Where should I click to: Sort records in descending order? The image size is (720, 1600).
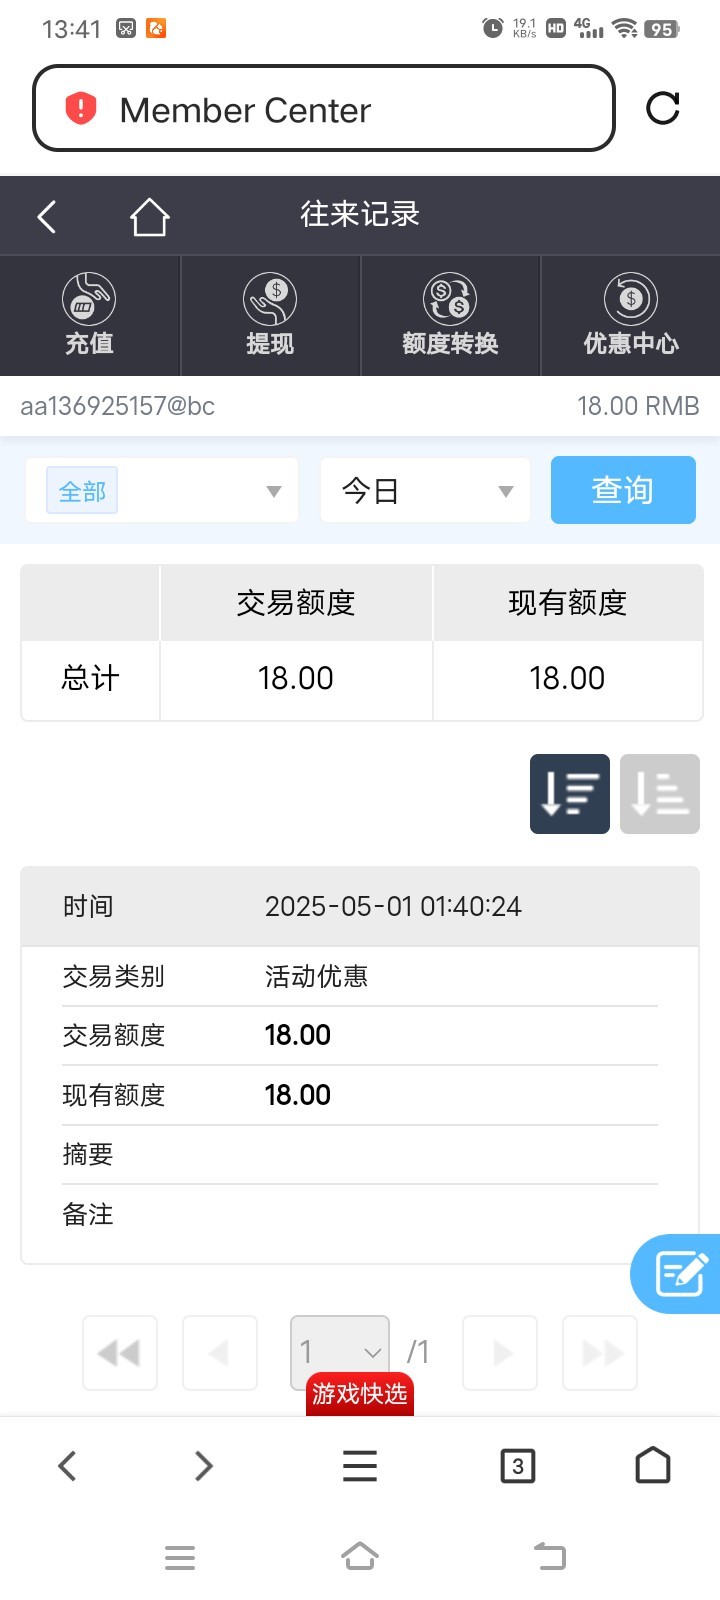[x=570, y=794]
